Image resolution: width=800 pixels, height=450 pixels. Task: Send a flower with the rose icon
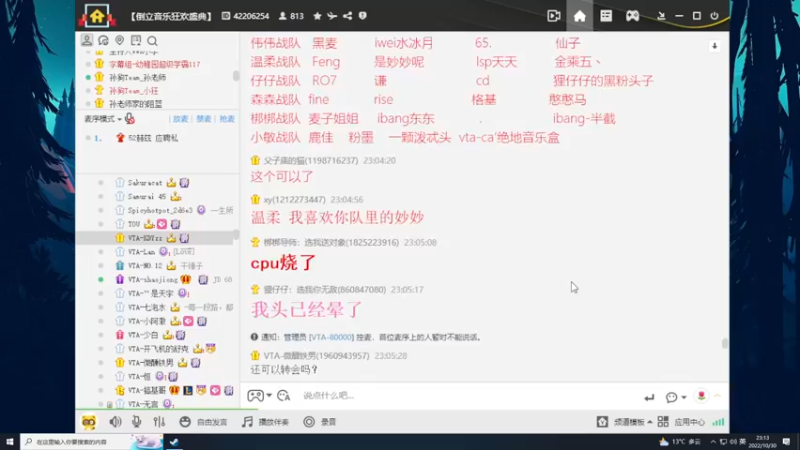(x=702, y=396)
